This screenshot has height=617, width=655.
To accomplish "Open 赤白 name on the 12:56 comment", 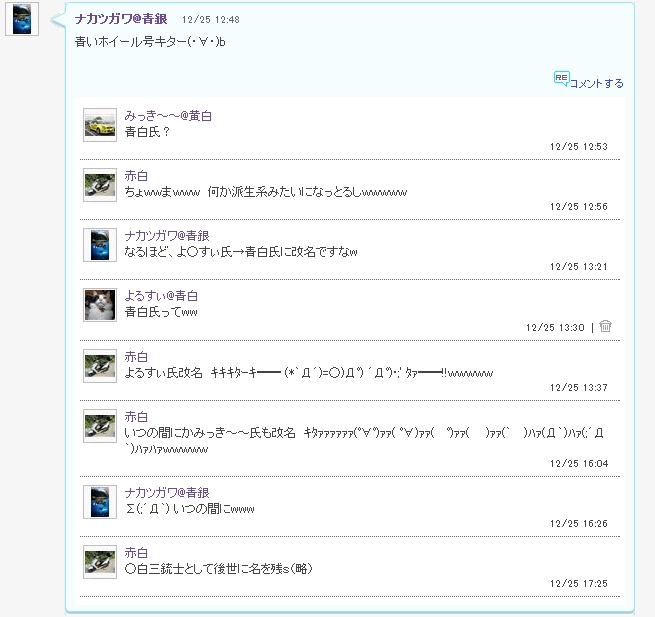I will pos(136,176).
